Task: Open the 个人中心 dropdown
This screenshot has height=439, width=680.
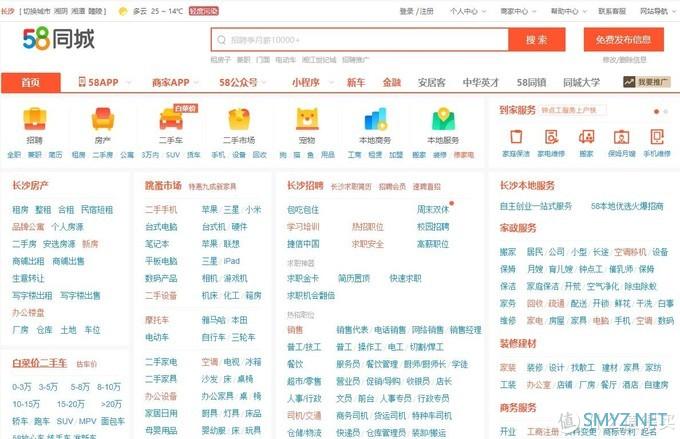Action: point(468,11)
